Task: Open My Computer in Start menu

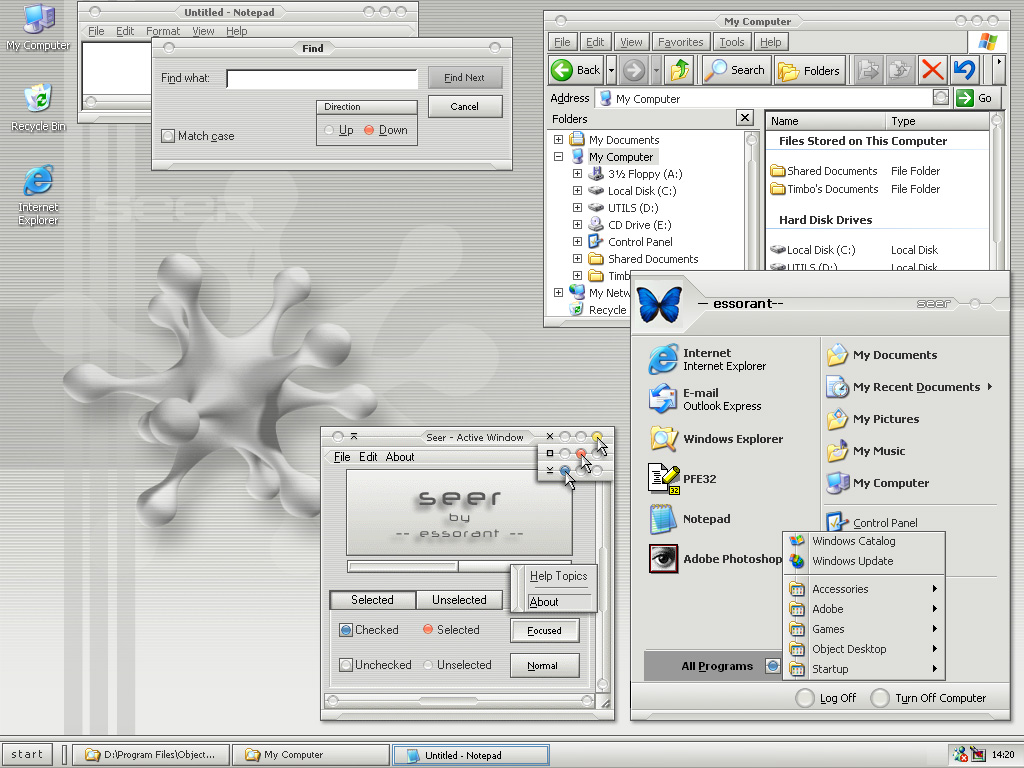Action: click(878, 483)
